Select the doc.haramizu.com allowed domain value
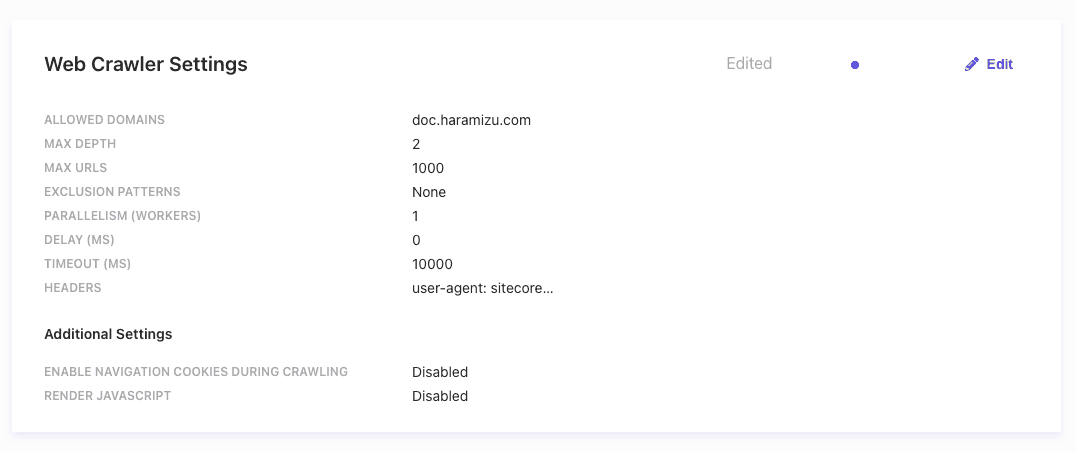 471,120
